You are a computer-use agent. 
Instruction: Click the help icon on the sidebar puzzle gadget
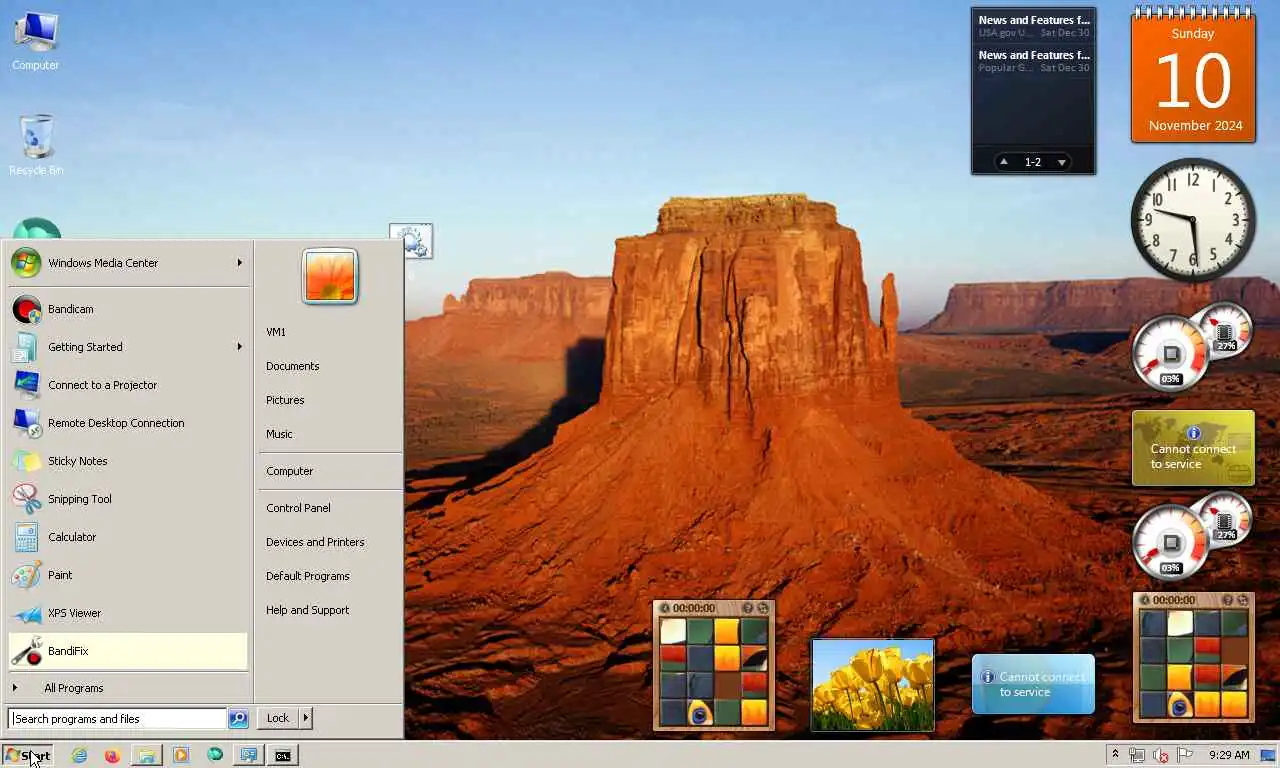pyautogui.click(x=1227, y=600)
